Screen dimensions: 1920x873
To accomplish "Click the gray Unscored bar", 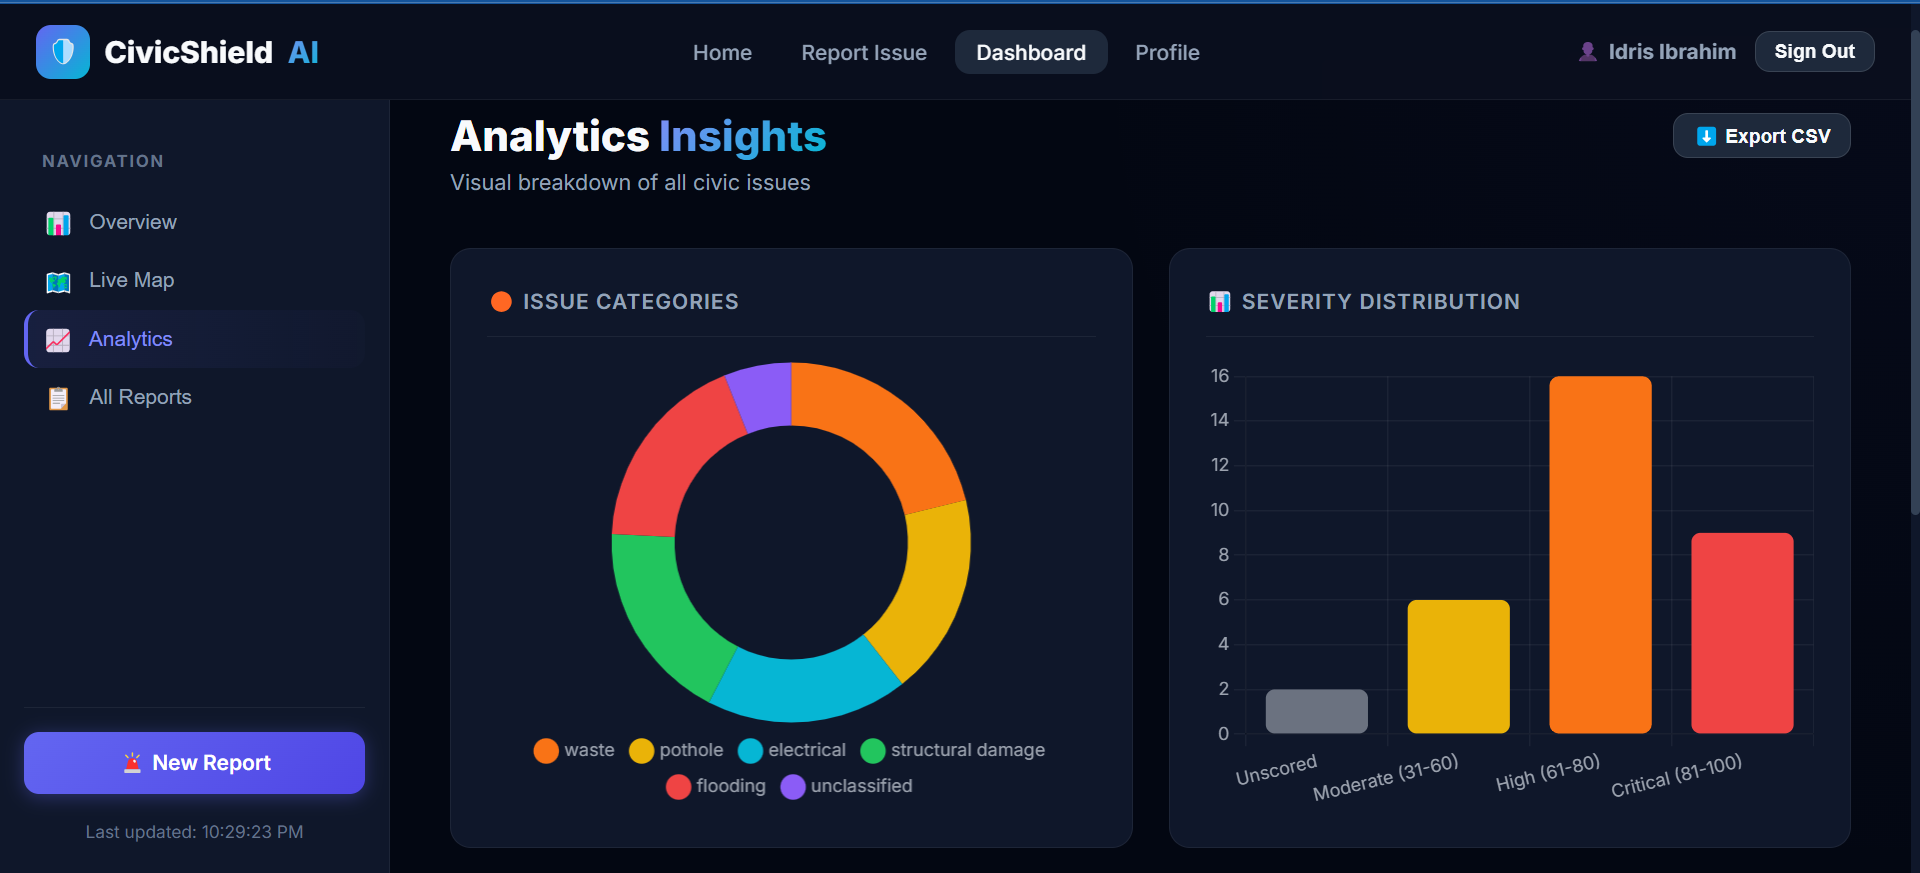I will click(1316, 711).
